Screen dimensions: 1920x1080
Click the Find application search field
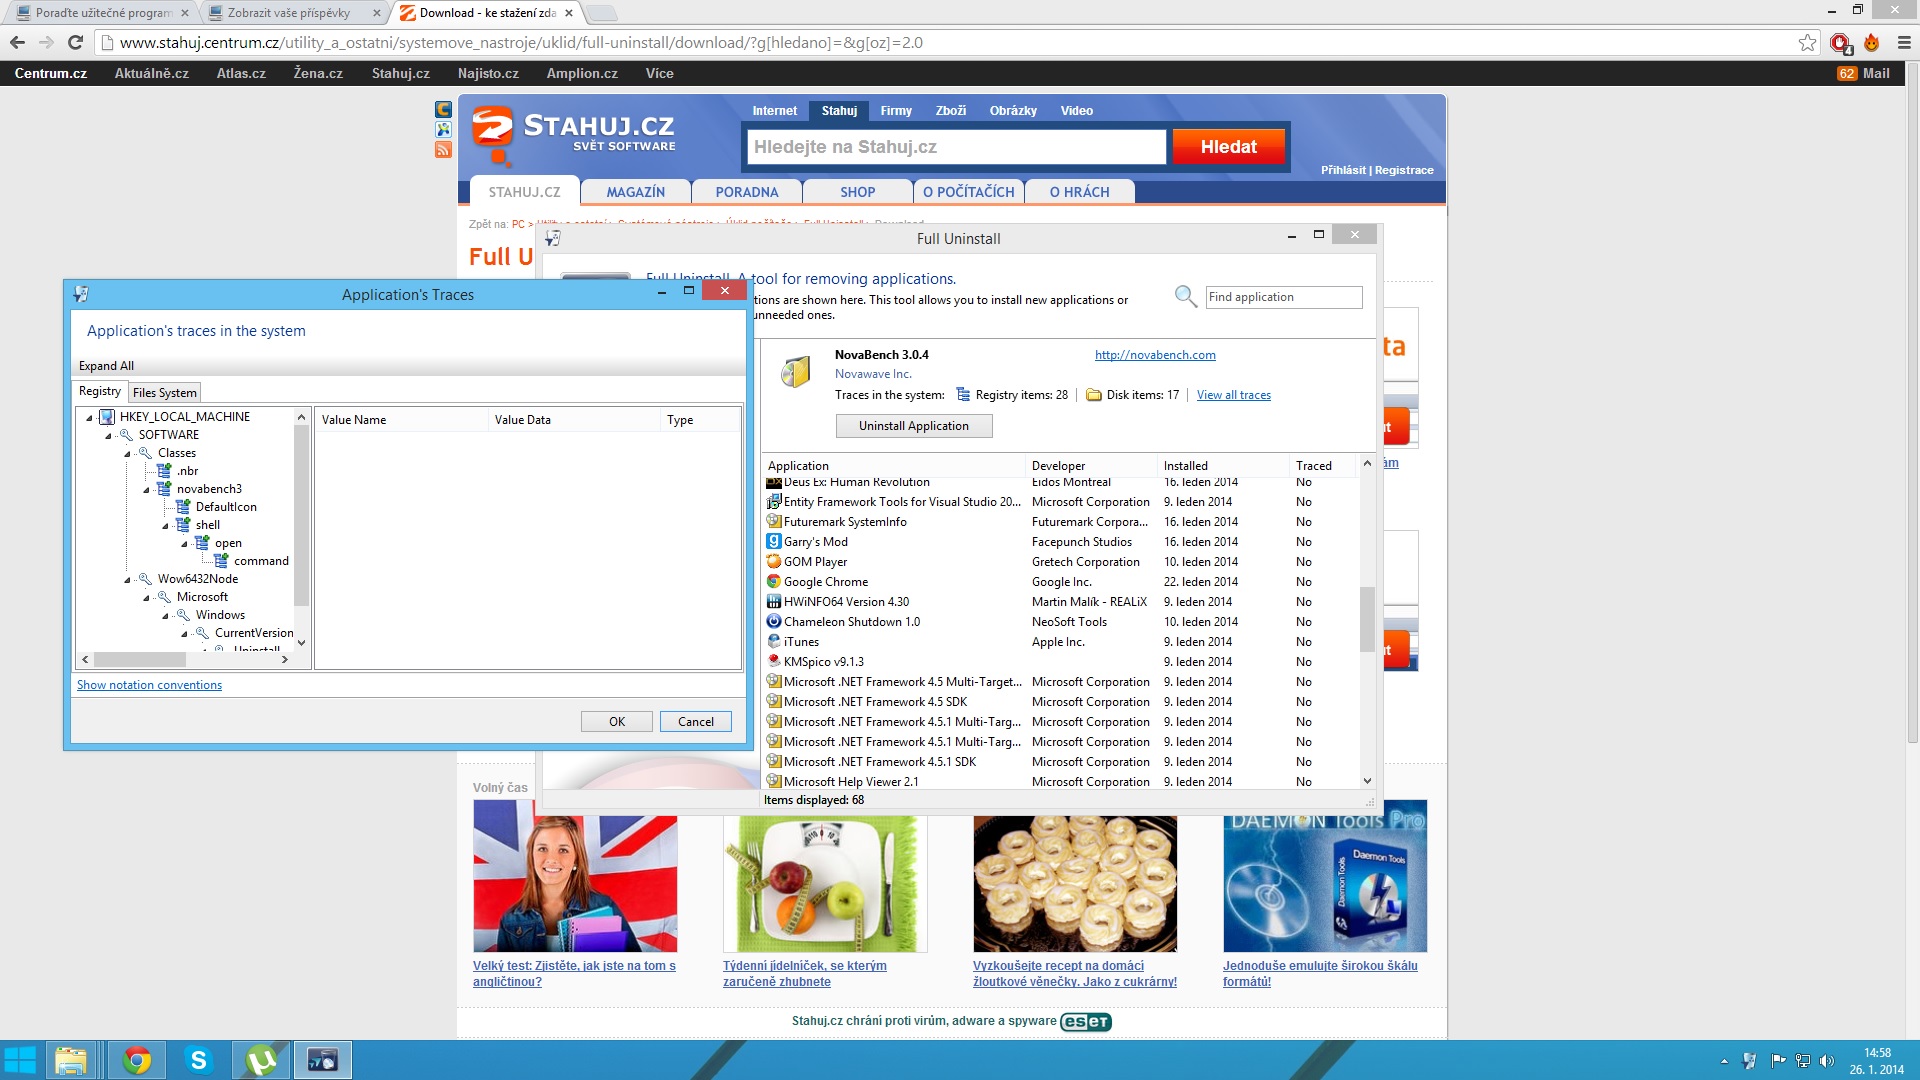coord(1283,297)
